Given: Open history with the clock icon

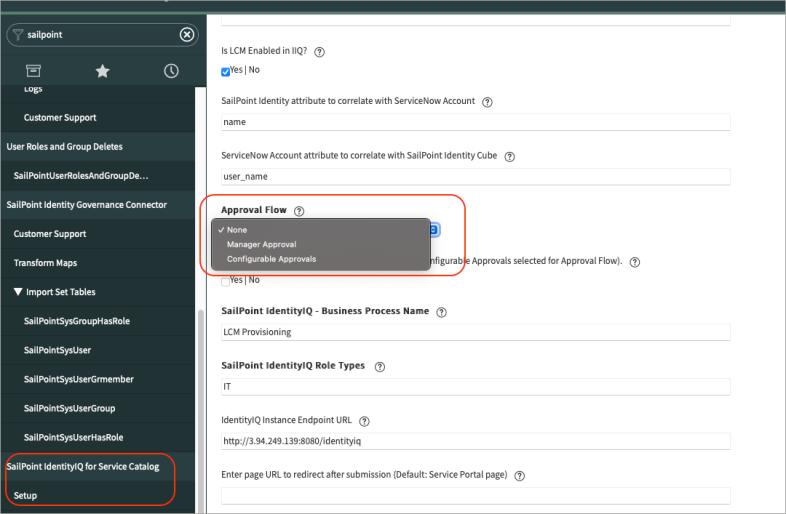Looking at the screenshot, I should point(171,71).
